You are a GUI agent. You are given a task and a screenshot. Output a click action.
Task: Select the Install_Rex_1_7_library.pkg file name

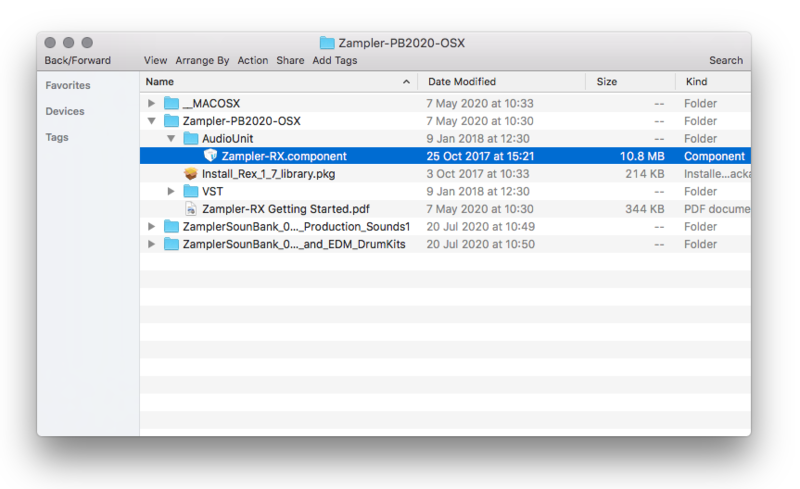tap(268, 174)
